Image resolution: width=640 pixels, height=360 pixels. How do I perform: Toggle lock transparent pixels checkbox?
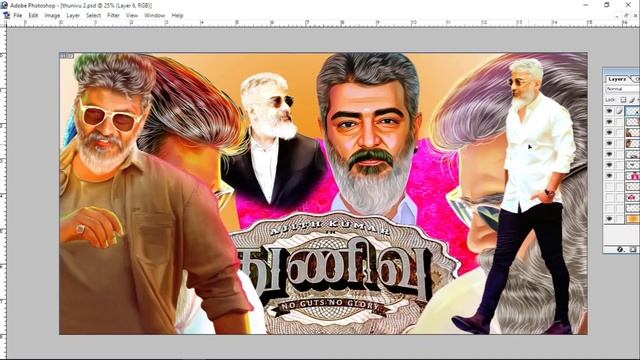(x=623, y=100)
